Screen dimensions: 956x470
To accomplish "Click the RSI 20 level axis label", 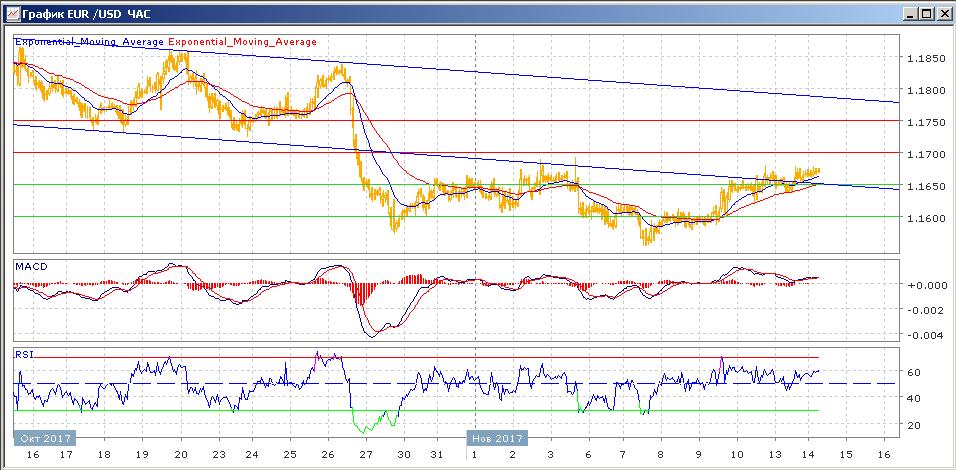I will pos(913,425).
